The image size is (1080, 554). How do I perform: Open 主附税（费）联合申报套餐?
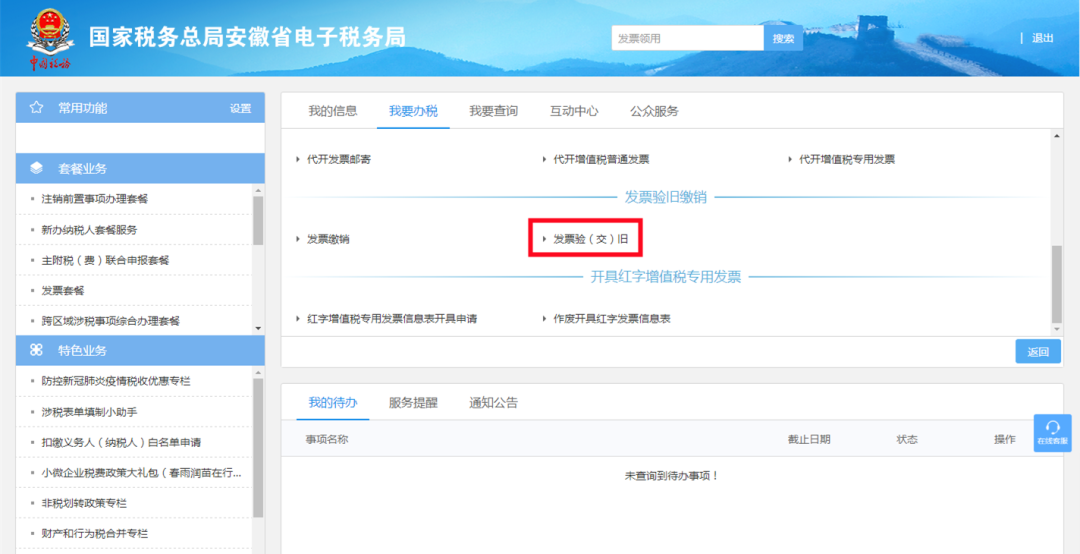105,260
